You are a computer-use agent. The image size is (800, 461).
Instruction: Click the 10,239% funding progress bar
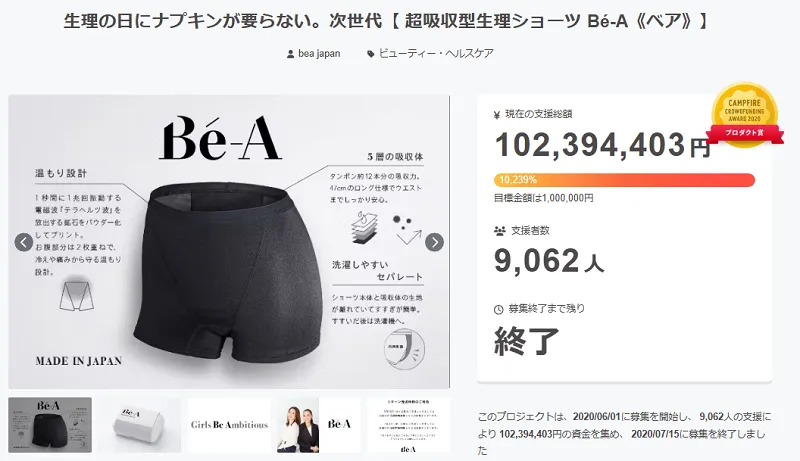click(x=624, y=180)
